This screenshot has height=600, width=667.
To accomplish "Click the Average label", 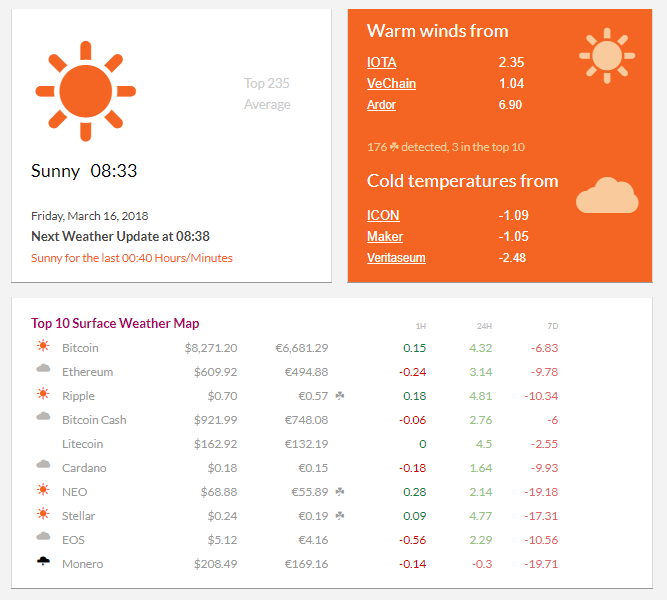I will click(267, 104).
